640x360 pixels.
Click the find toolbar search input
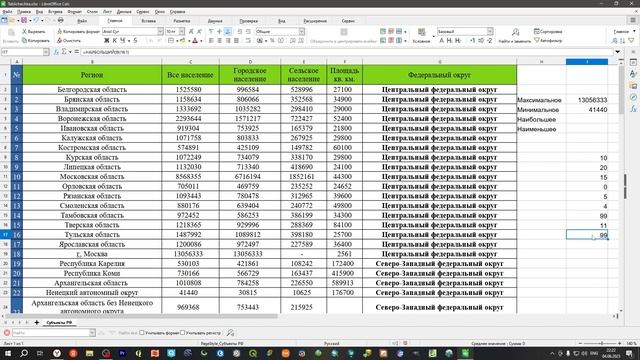click(x=50, y=333)
